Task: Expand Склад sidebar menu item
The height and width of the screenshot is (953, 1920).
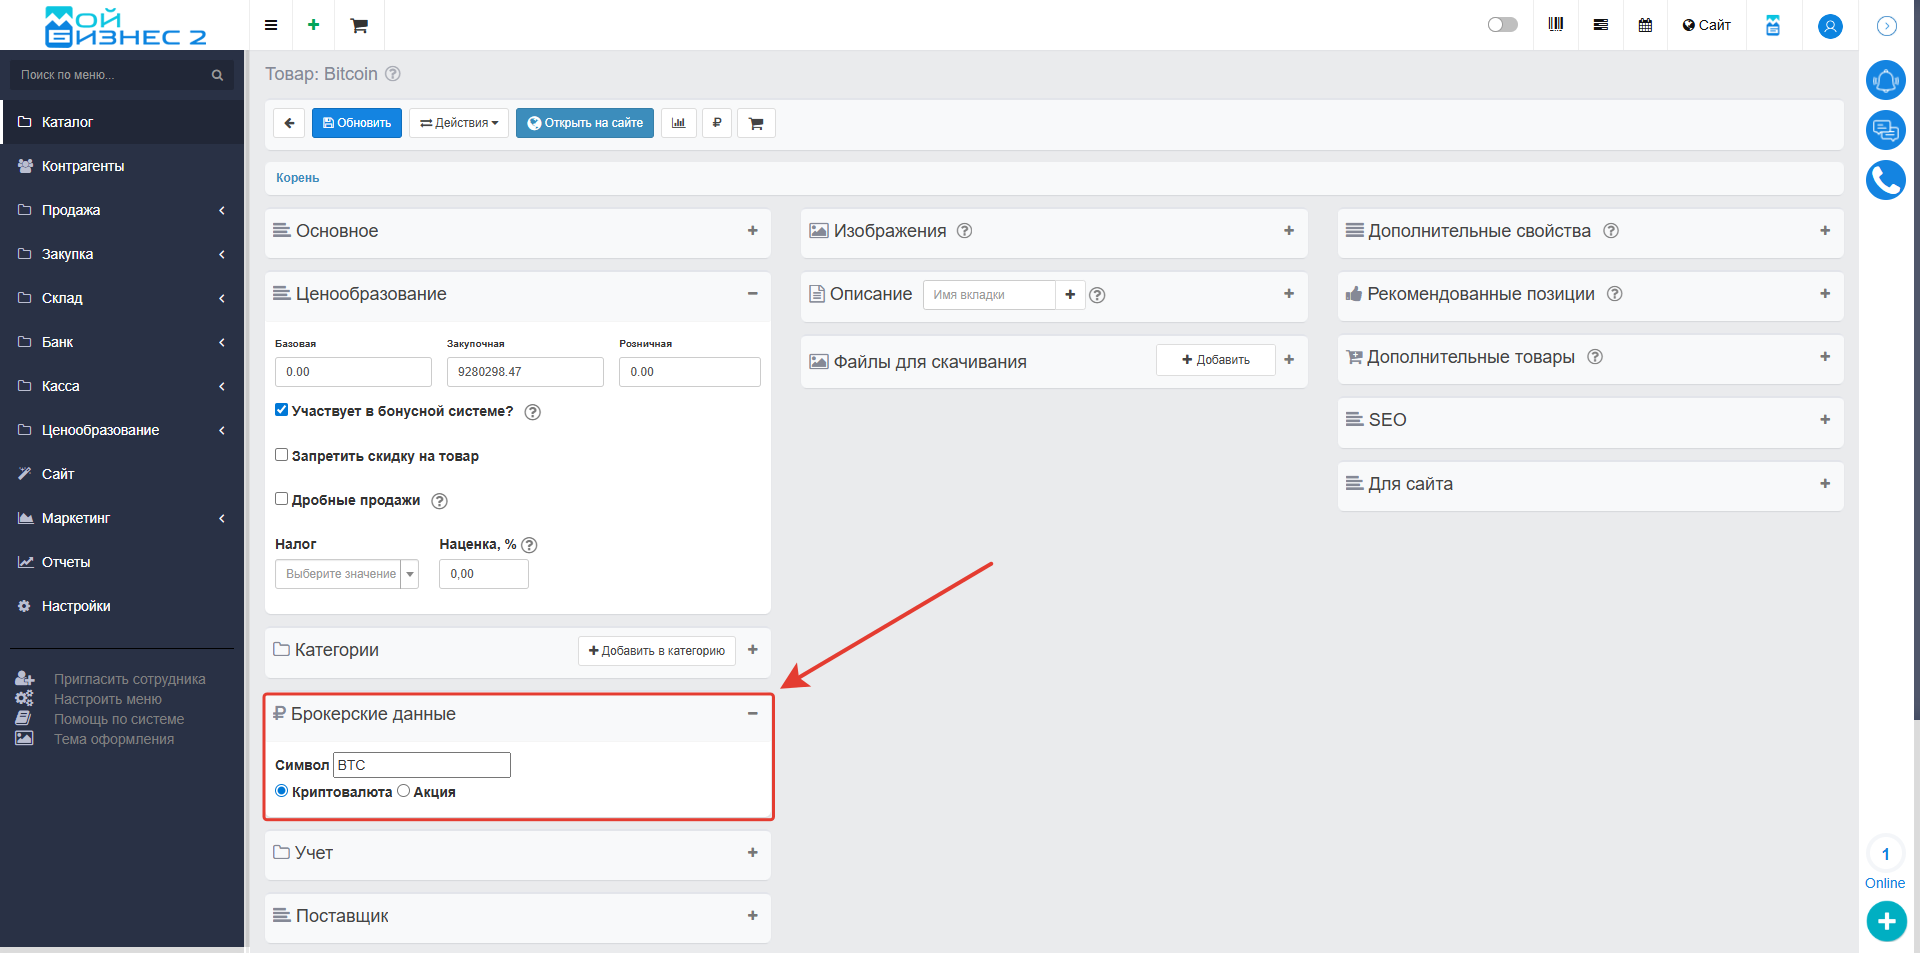Action: (122, 298)
